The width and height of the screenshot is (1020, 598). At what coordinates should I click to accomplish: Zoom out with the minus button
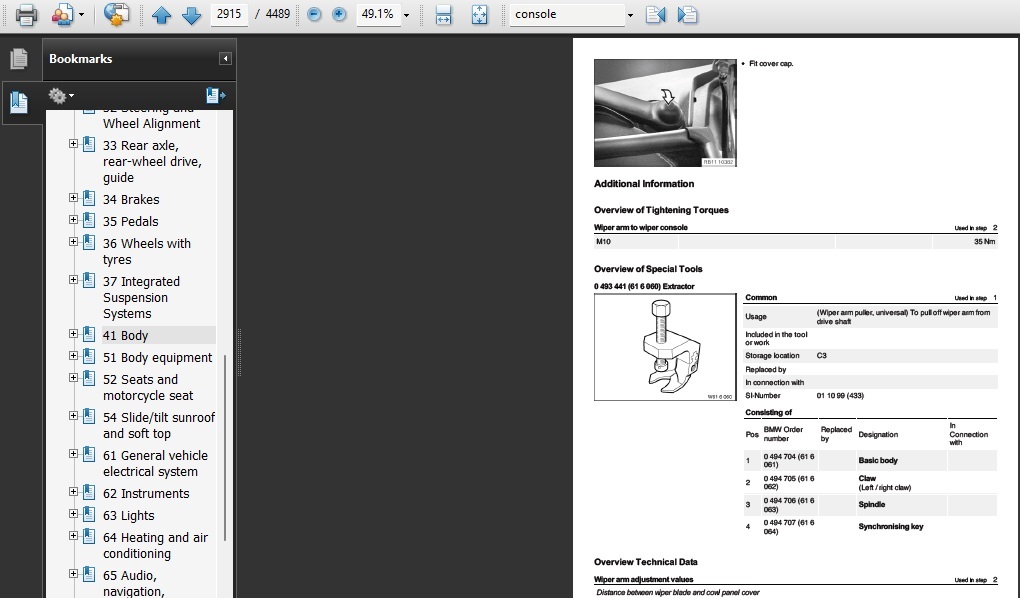[x=314, y=14]
